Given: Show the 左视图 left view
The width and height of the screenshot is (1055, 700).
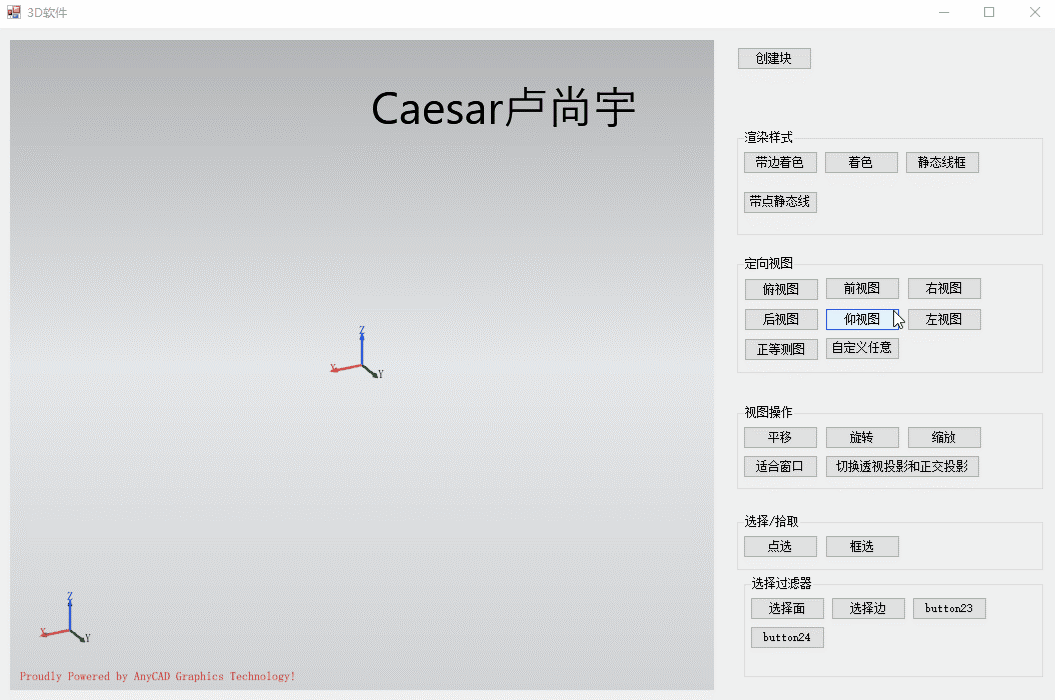Looking at the screenshot, I should tap(944, 319).
